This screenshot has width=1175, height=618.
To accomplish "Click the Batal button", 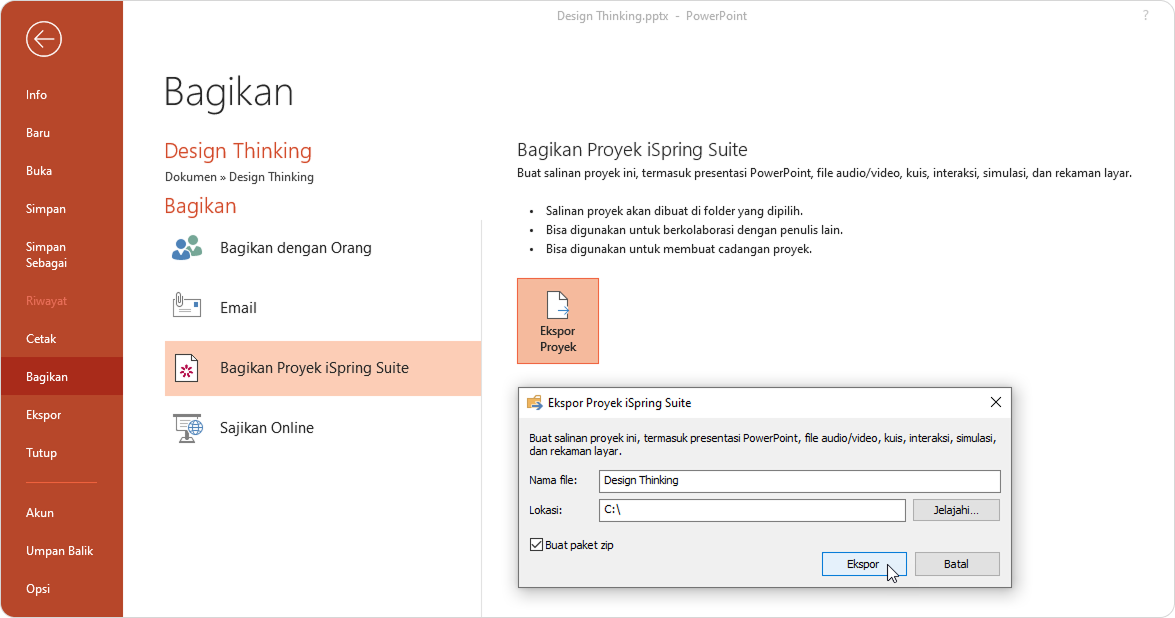I will point(956,564).
